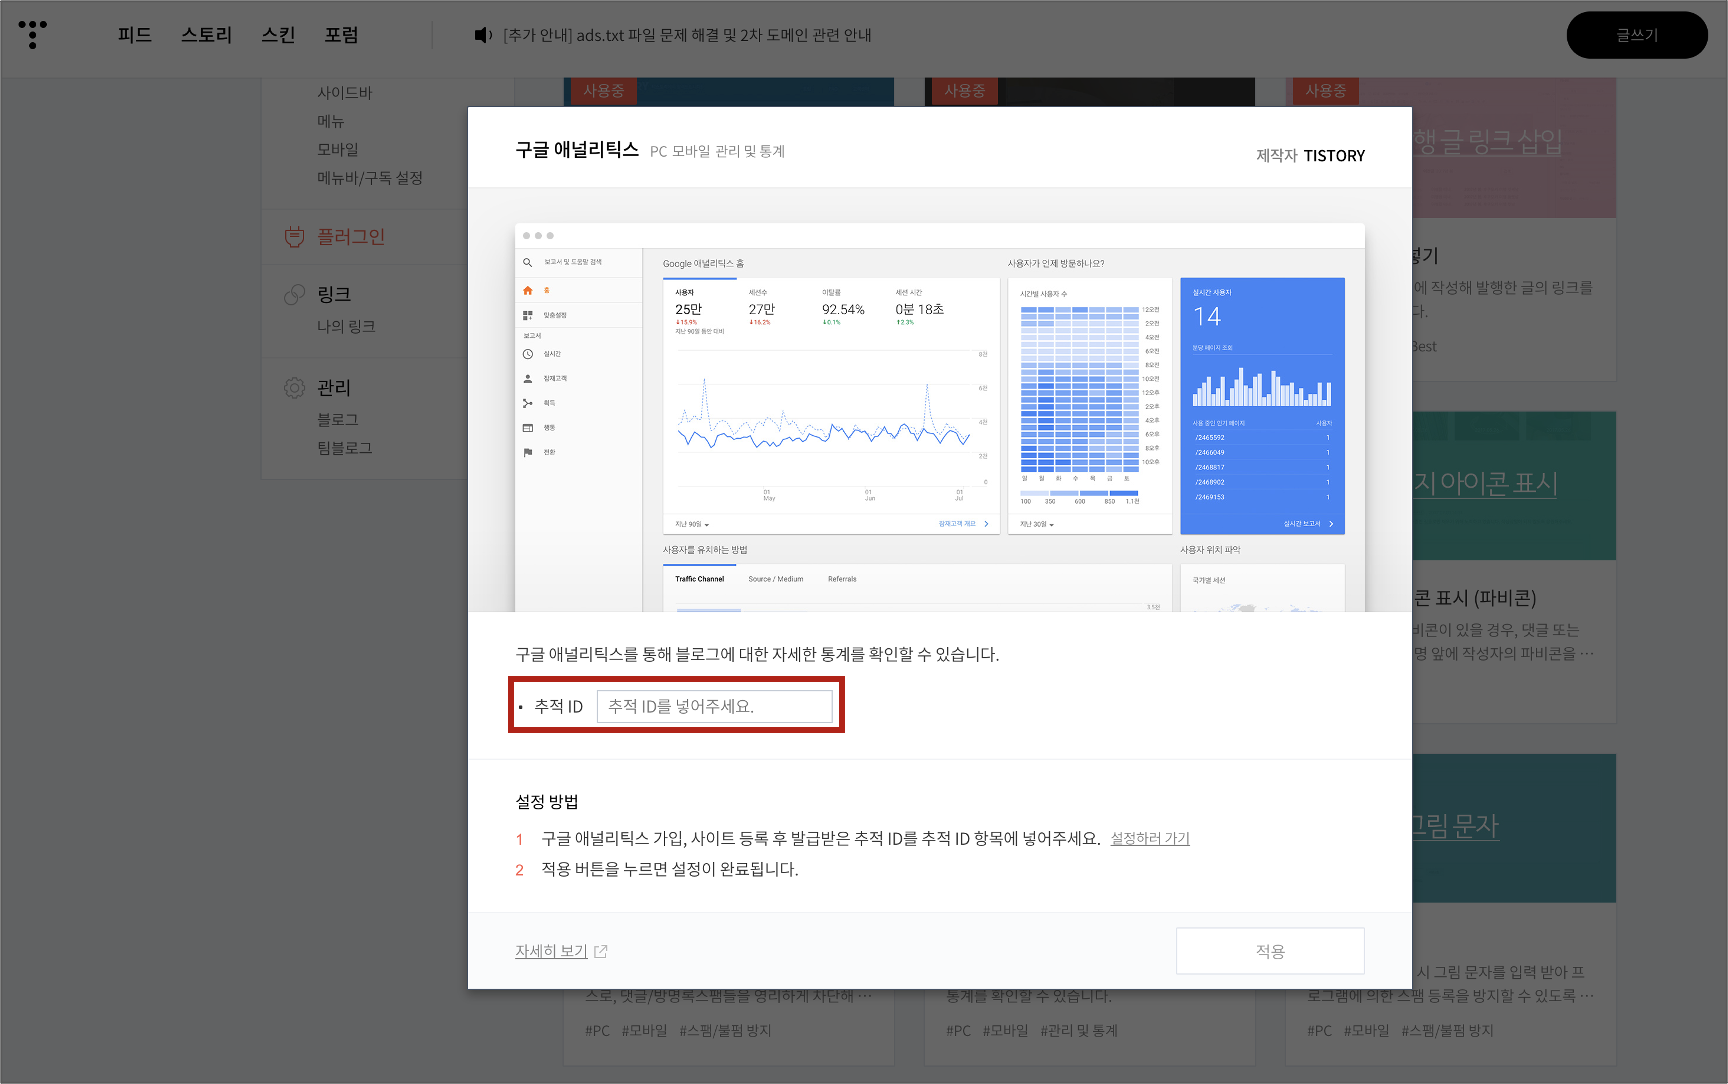
Task: Select 메뉴바/구독 설정 in the sidebar
Action: tap(370, 177)
